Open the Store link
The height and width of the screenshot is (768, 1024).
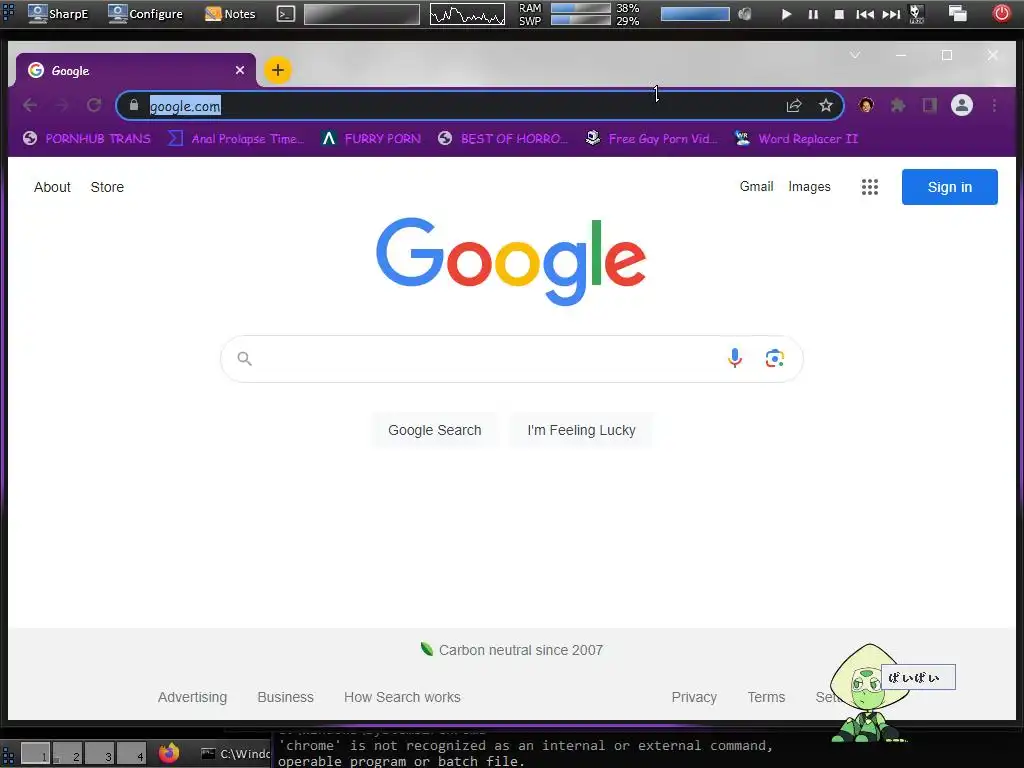107,187
